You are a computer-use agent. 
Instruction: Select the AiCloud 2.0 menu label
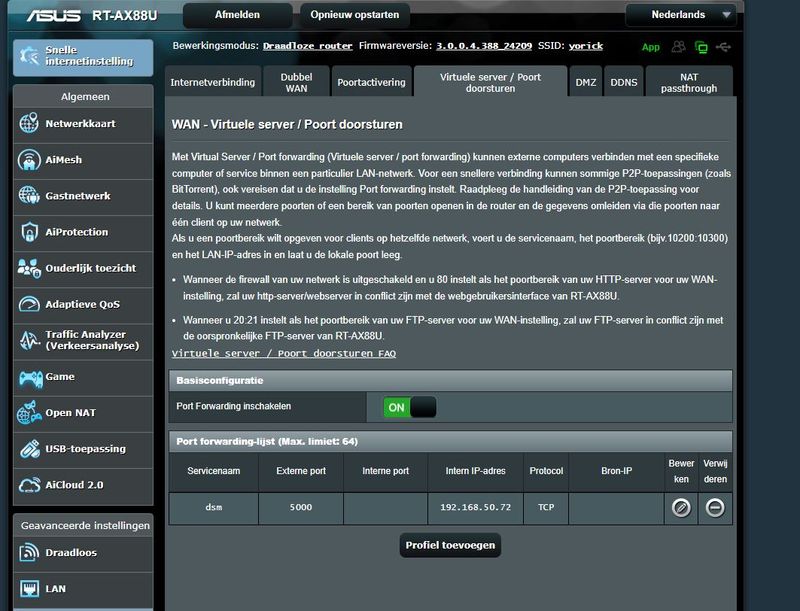click(74, 485)
